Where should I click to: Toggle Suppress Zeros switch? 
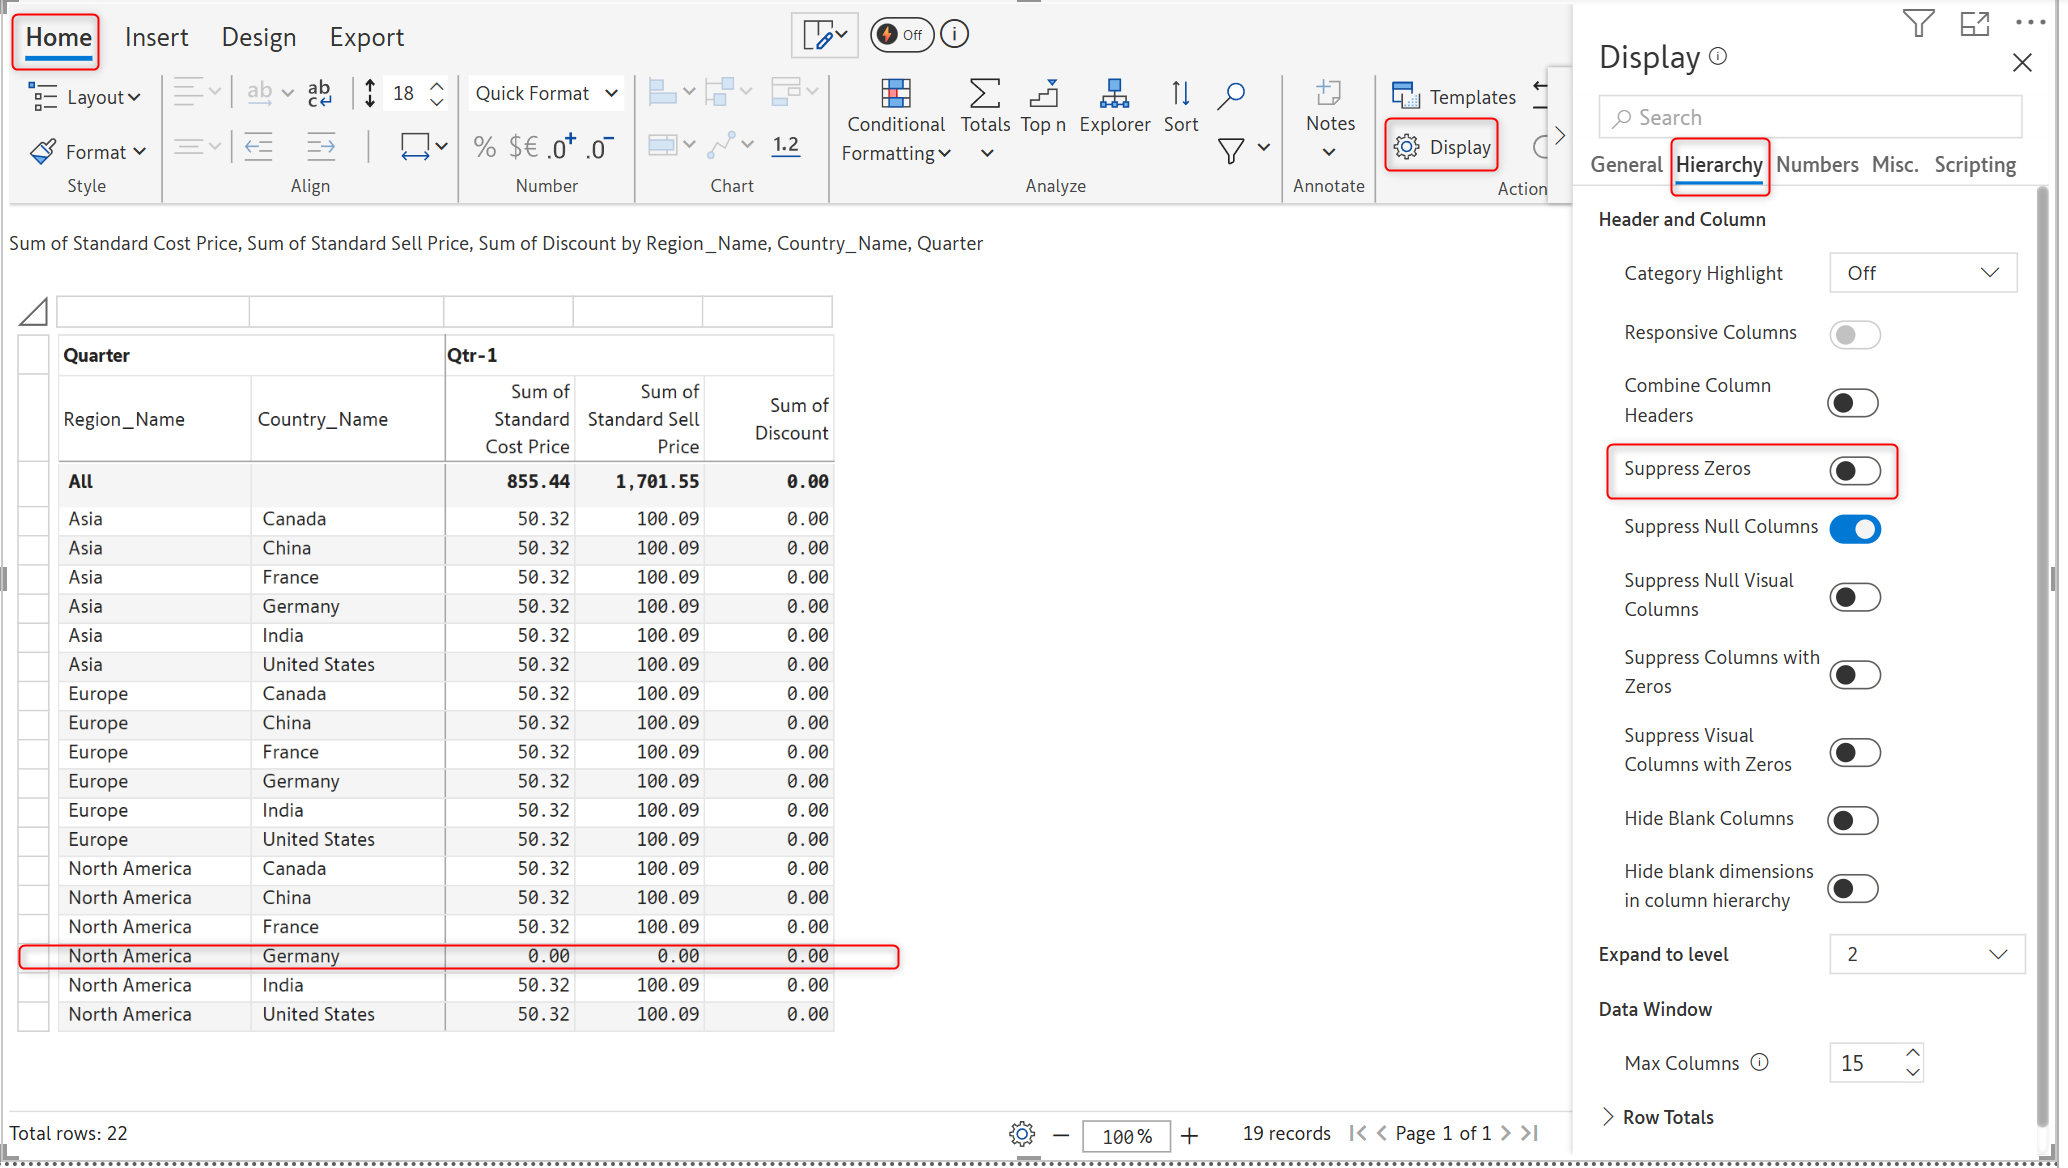[1854, 471]
